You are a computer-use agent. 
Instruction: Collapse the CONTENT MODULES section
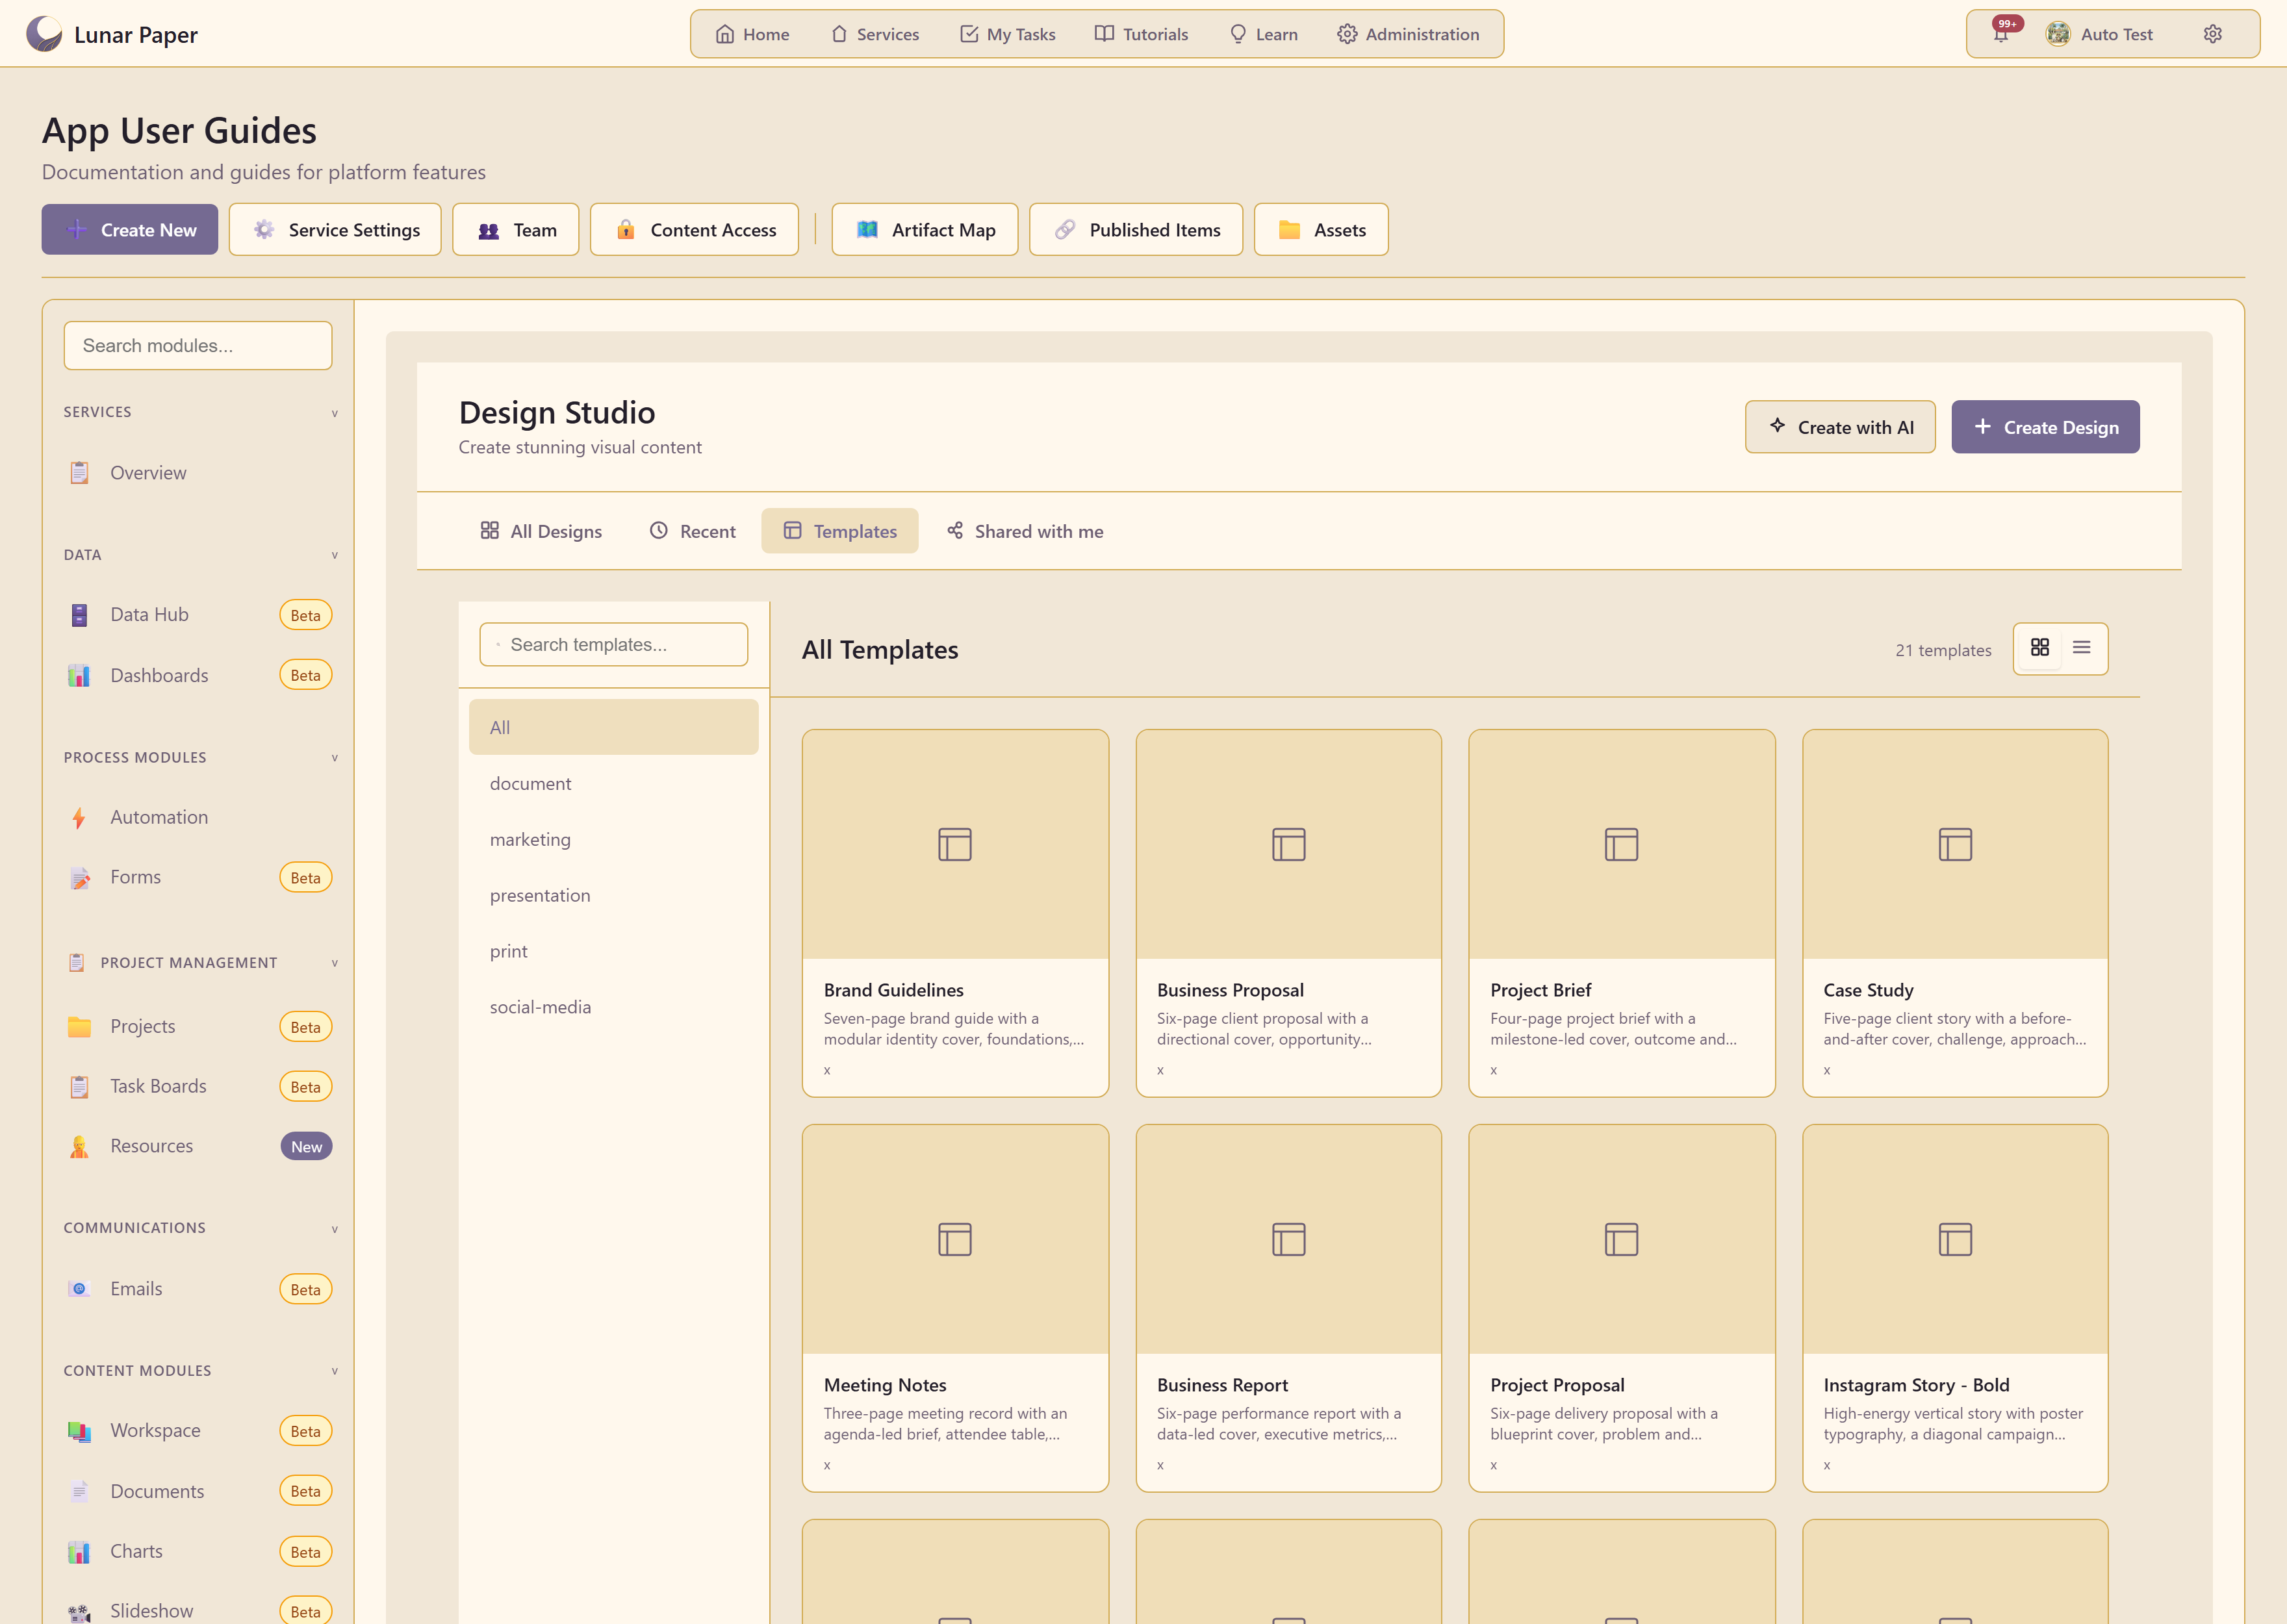tap(335, 1371)
